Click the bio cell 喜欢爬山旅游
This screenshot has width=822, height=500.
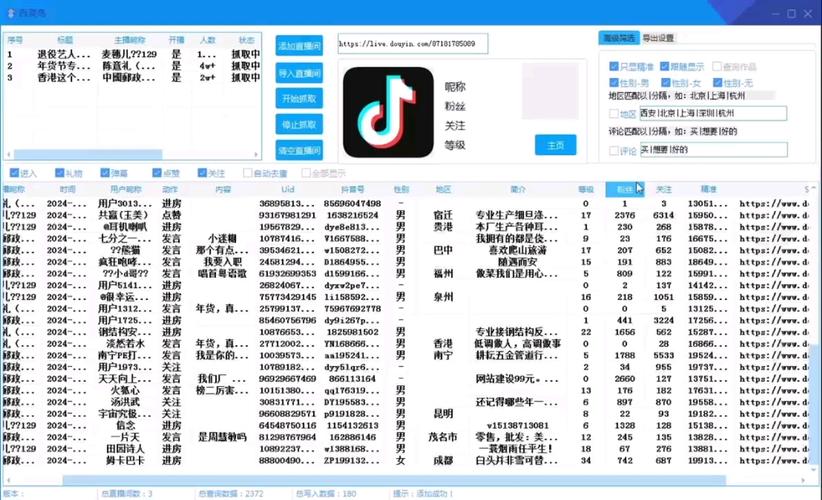(518, 250)
